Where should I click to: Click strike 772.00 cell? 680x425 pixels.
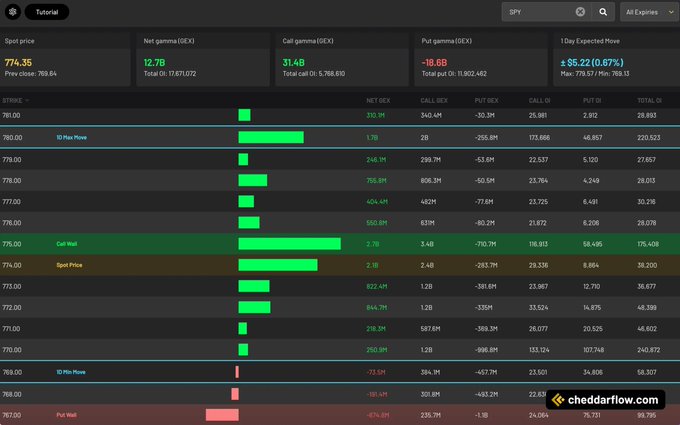pos(11,307)
